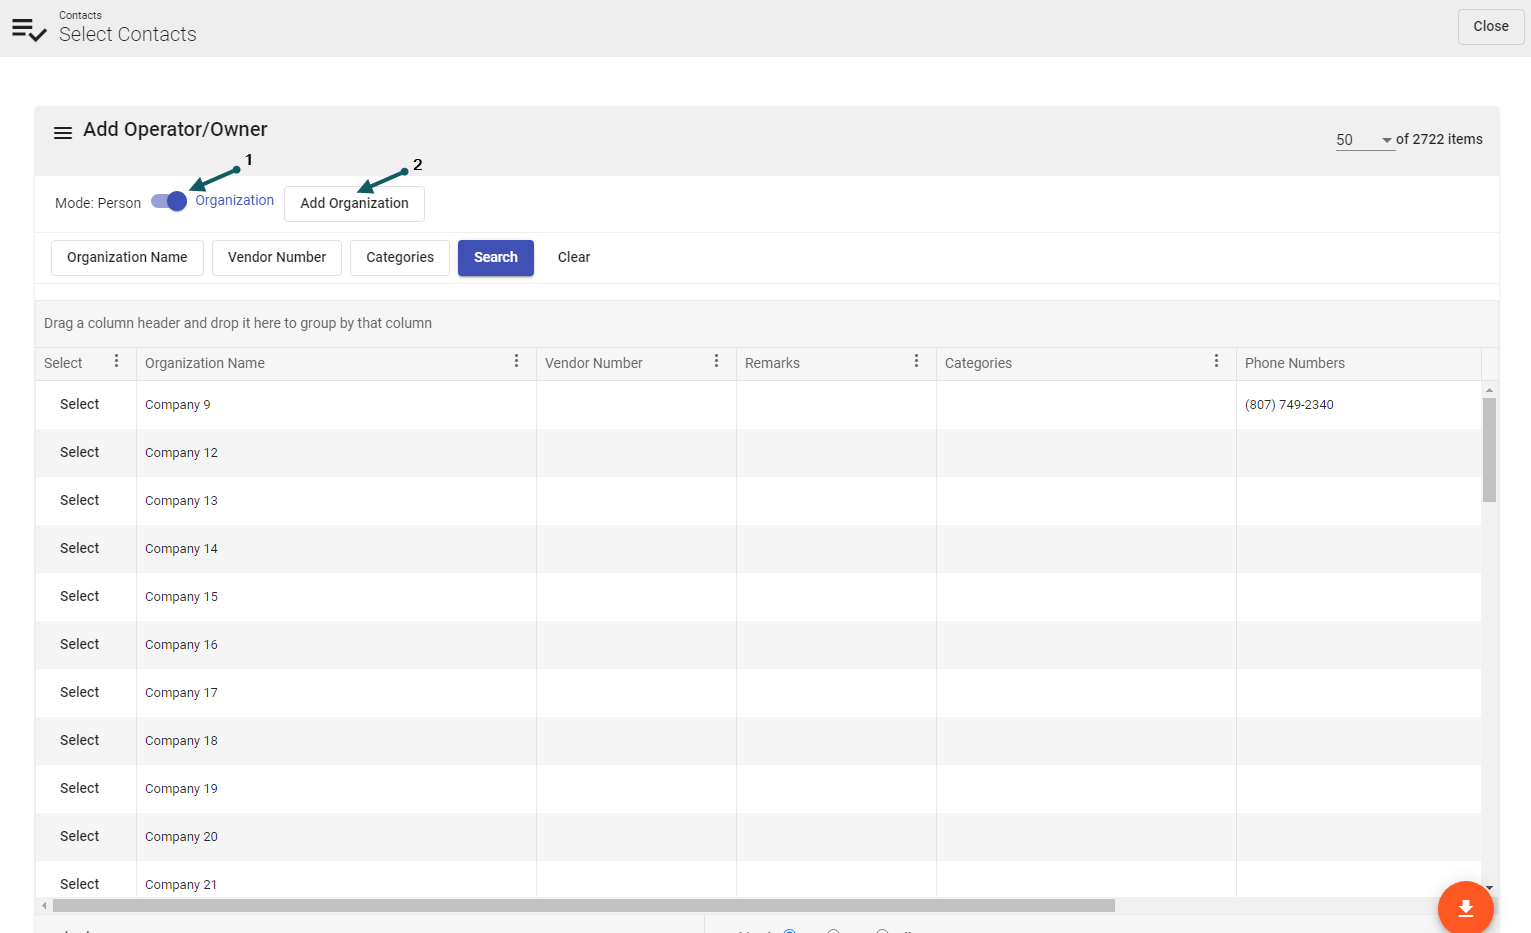Screen dimensions: 1531x933
Task: Open the Organization Name filter
Action: click(x=127, y=257)
